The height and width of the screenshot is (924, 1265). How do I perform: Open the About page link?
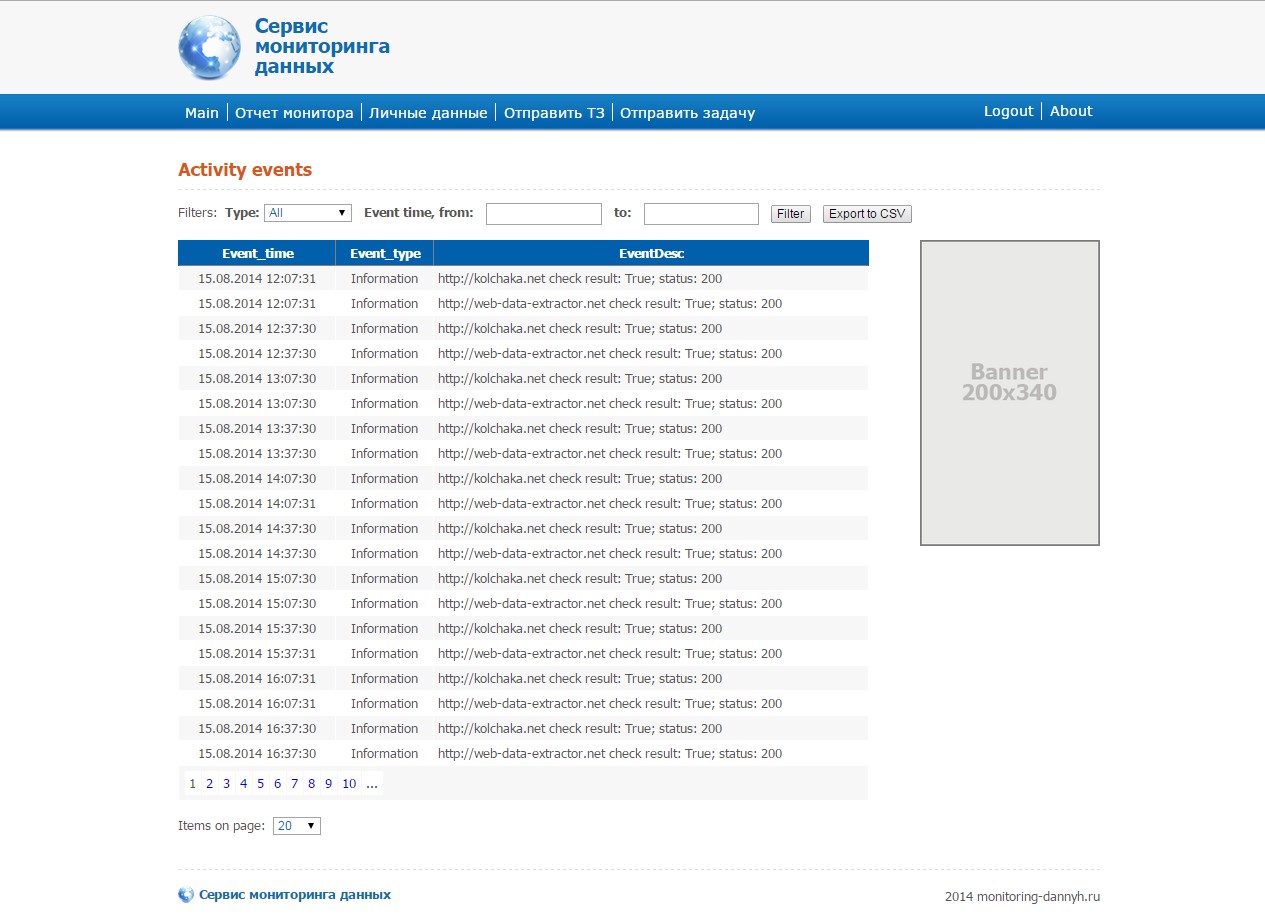click(1071, 111)
